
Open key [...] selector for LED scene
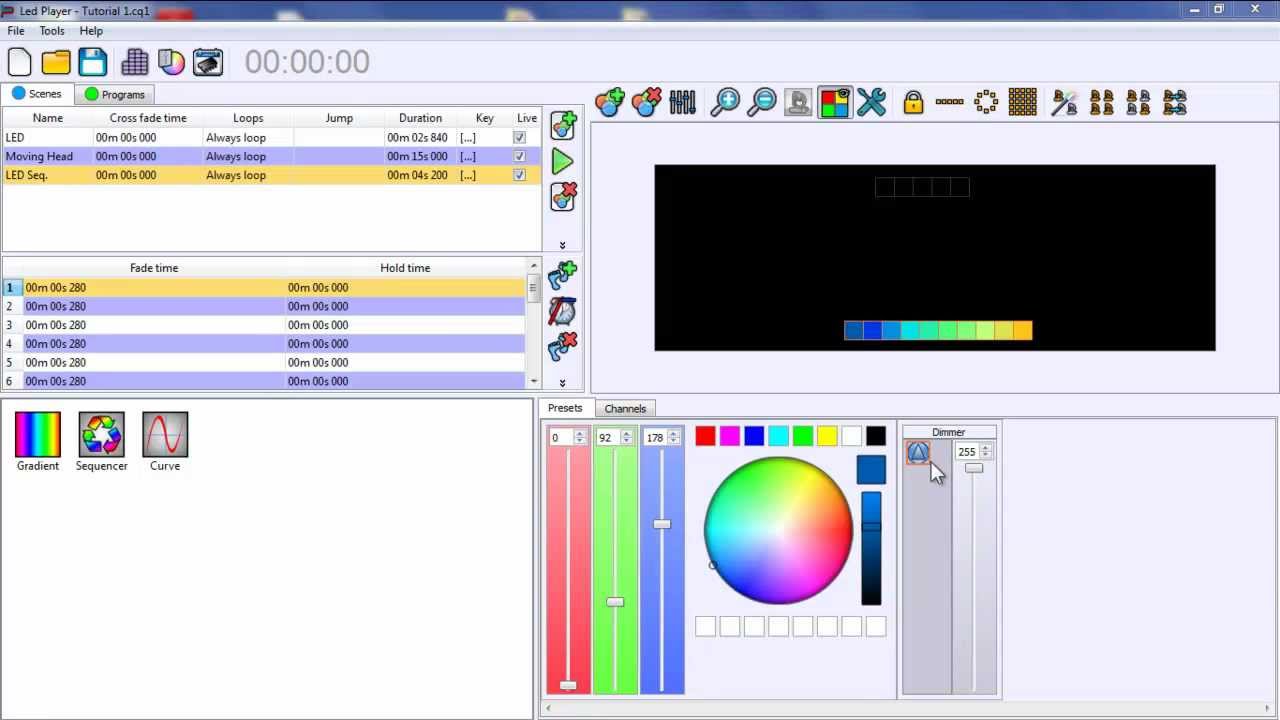click(x=468, y=138)
